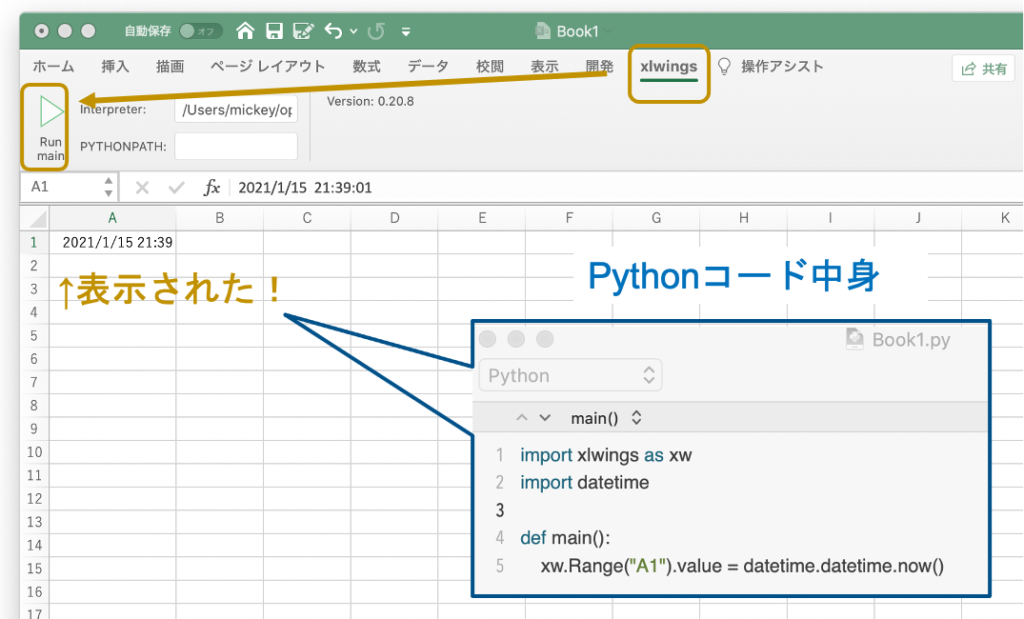This screenshot has width=1024, height=619.
Task: Click the down arrow of the Name Box stepper
Action: coord(108,192)
